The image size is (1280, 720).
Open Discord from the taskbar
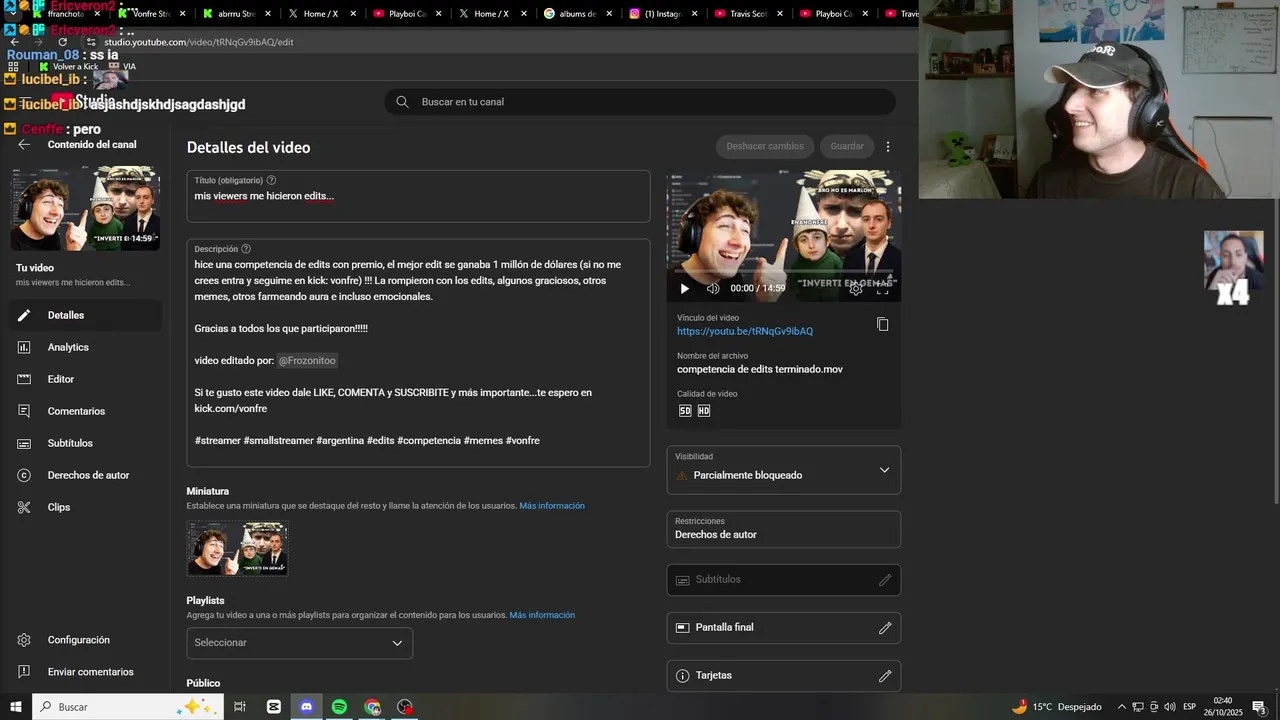[306, 707]
